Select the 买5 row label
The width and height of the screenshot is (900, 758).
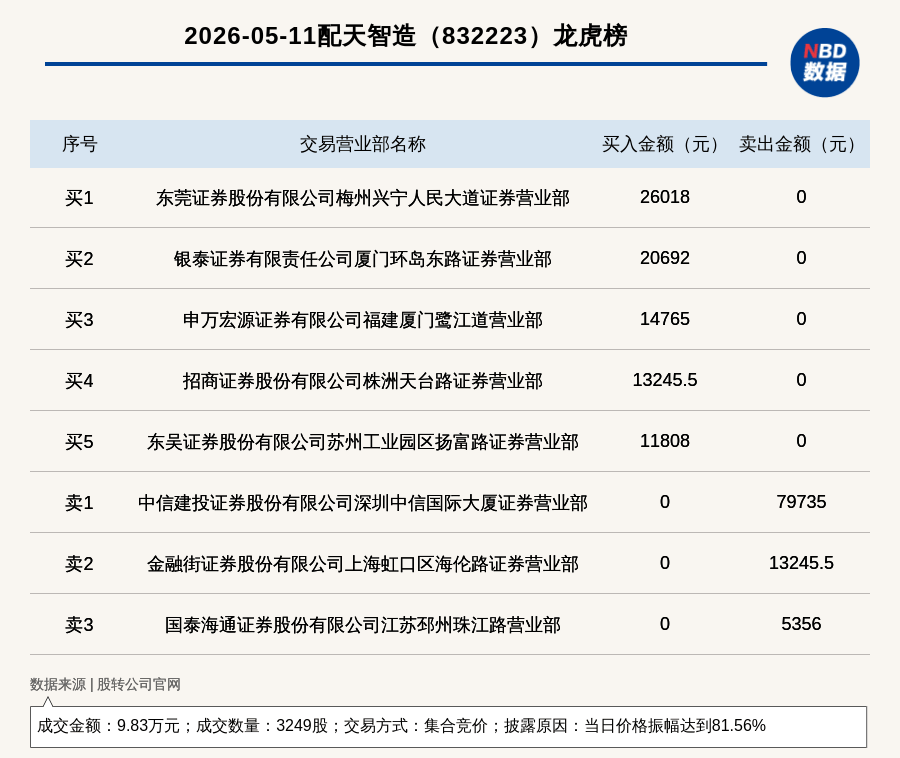pyautogui.click(x=79, y=442)
